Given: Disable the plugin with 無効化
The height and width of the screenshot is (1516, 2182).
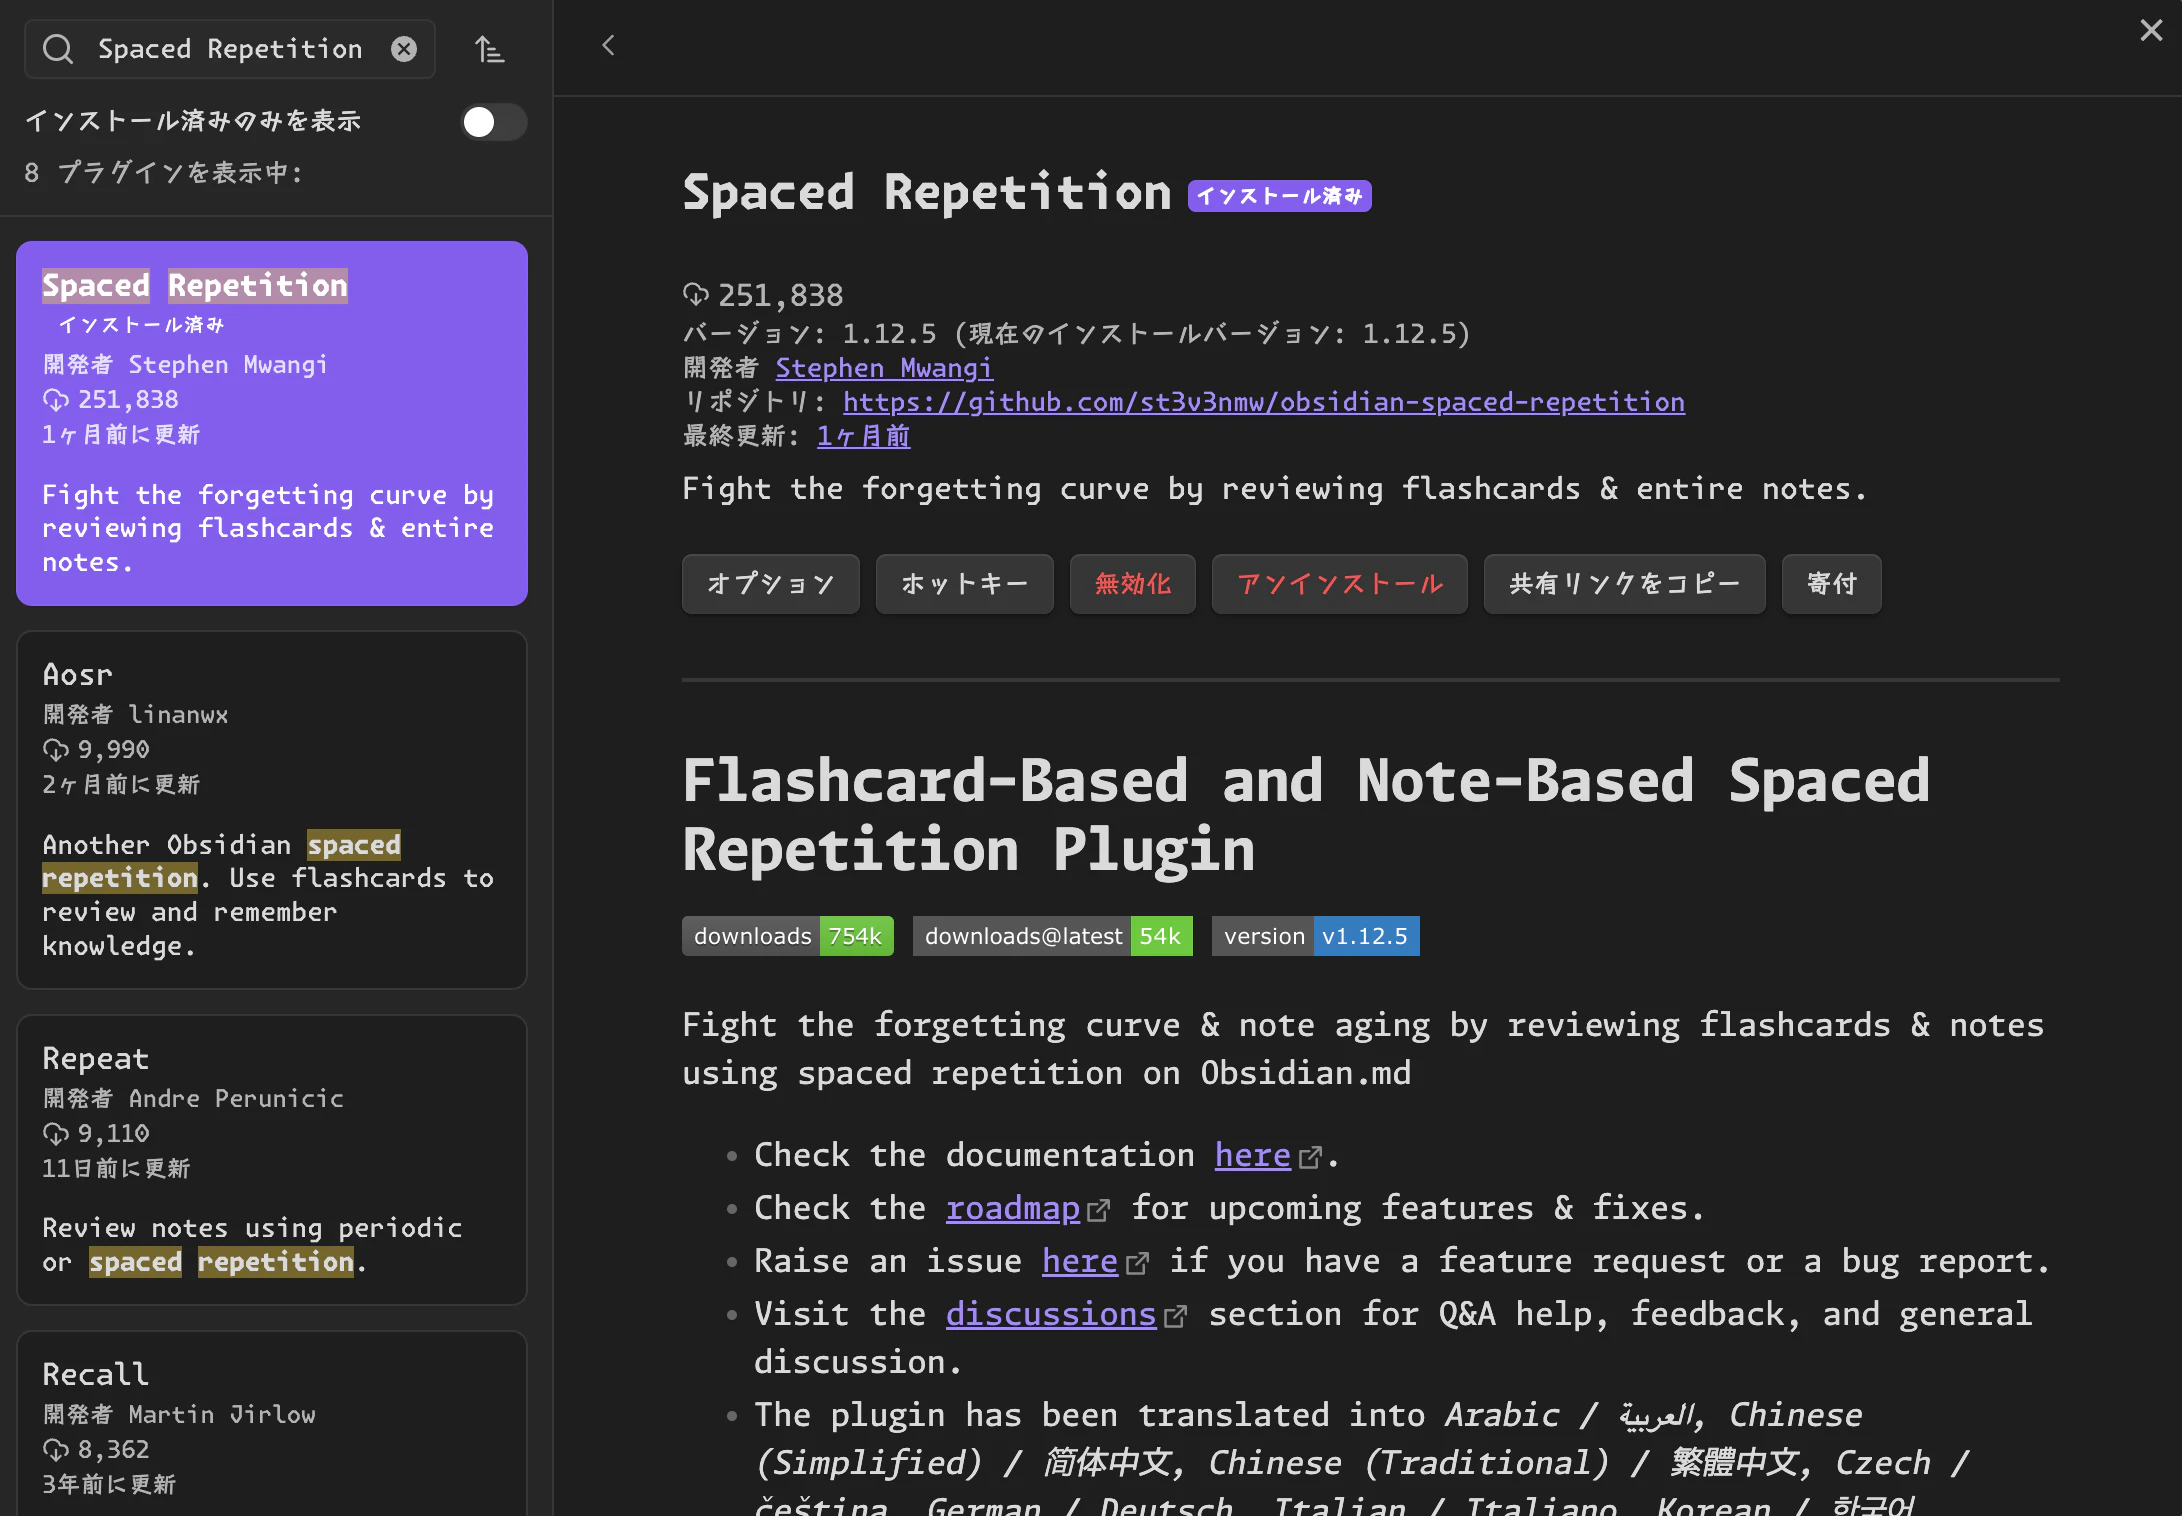Looking at the screenshot, I should [x=1133, y=584].
